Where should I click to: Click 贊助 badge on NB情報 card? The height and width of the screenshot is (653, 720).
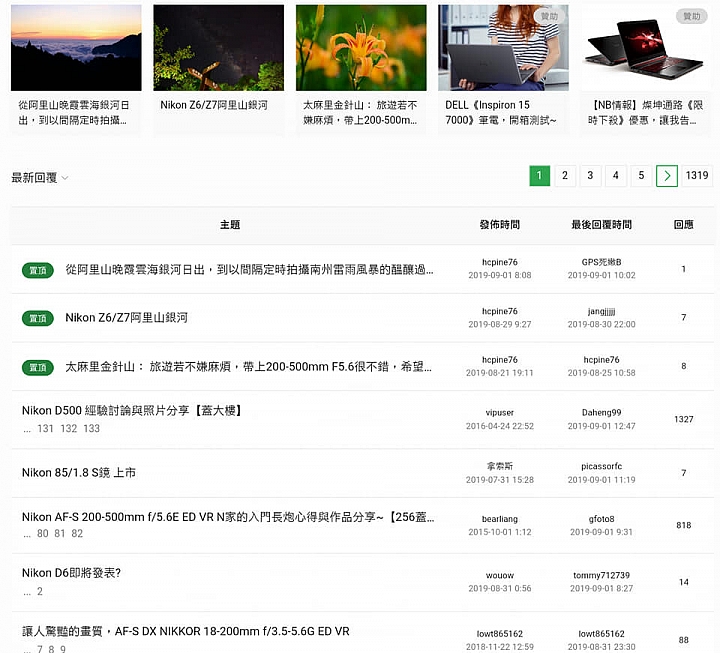tap(692, 17)
